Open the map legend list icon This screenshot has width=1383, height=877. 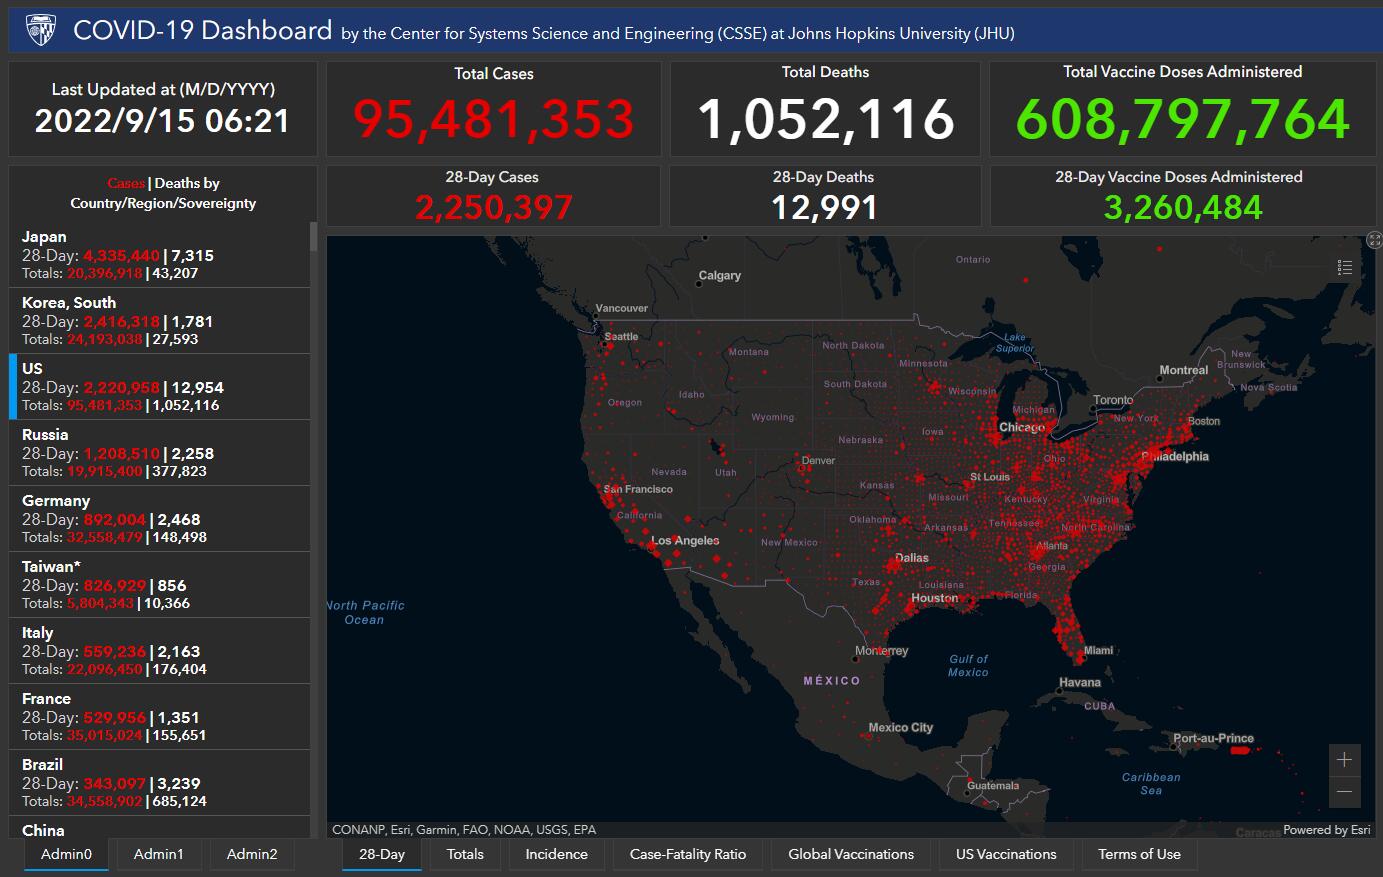coord(1345,267)
